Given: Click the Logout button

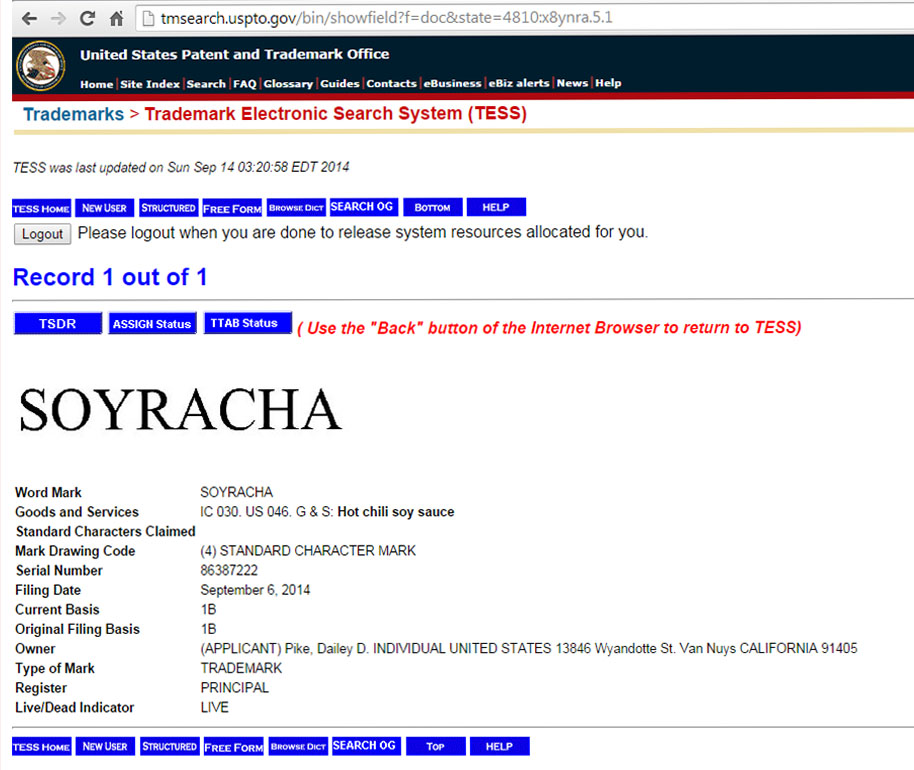Looking at the screenshot, I should 43,234.
